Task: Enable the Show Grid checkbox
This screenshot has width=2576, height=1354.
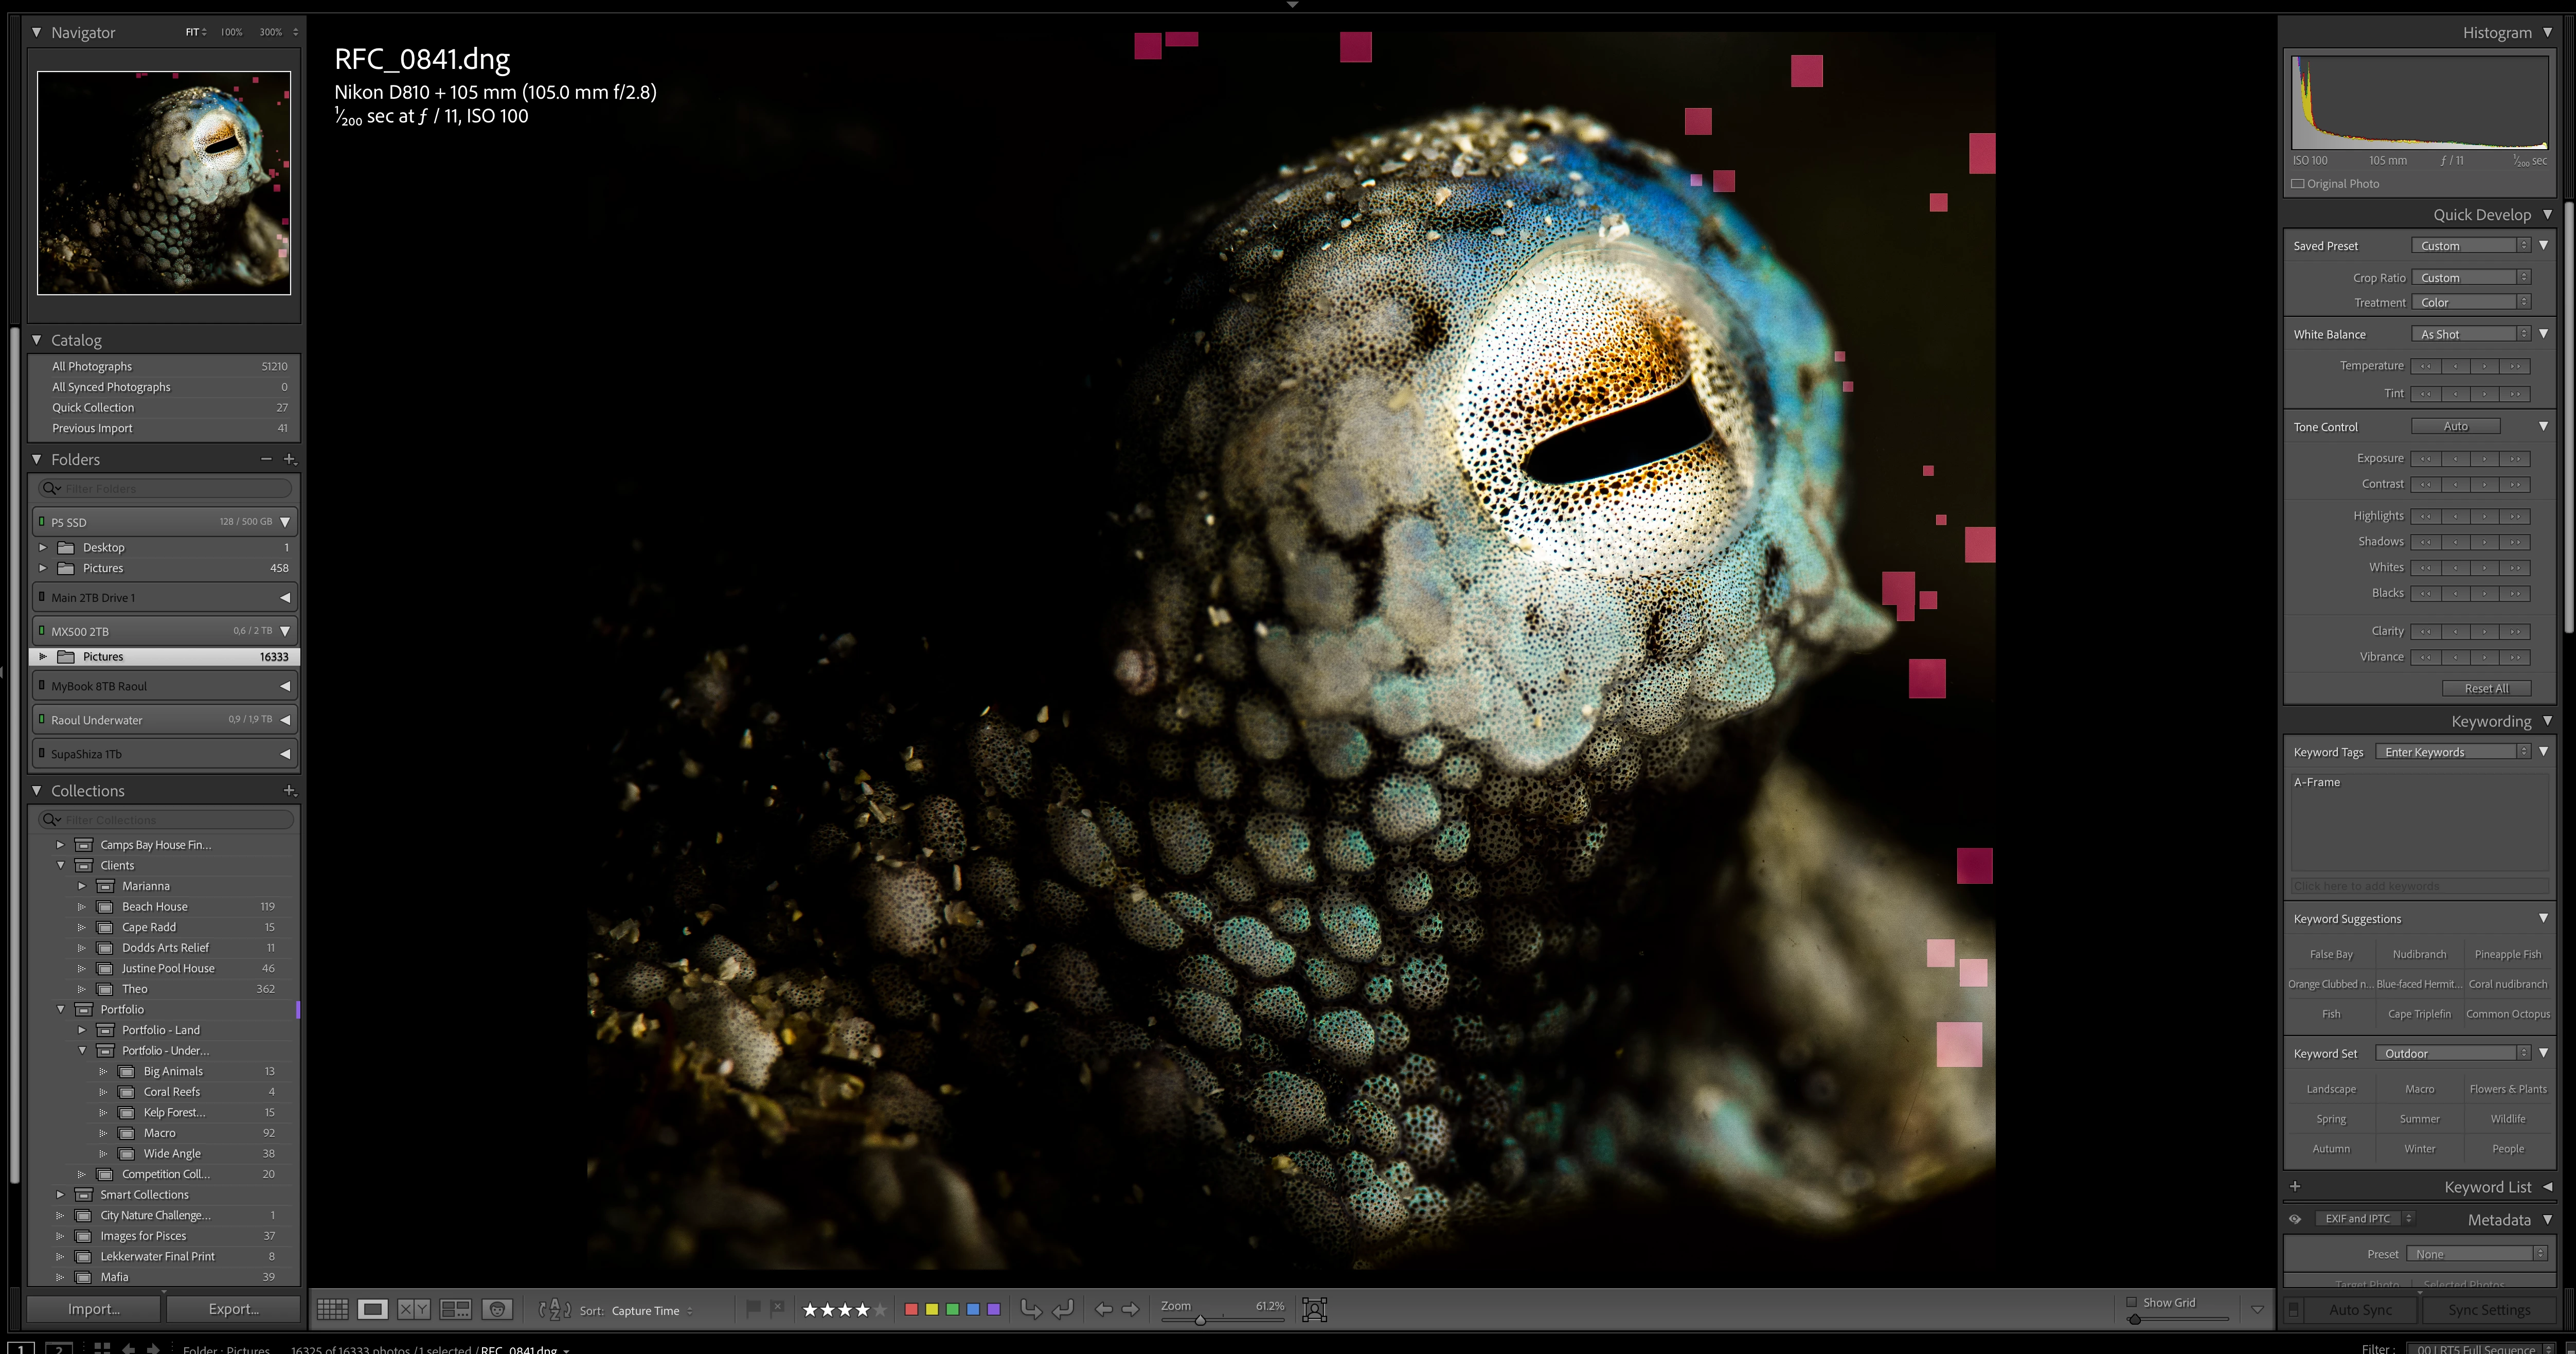Action: [x=2131, y=1302]
